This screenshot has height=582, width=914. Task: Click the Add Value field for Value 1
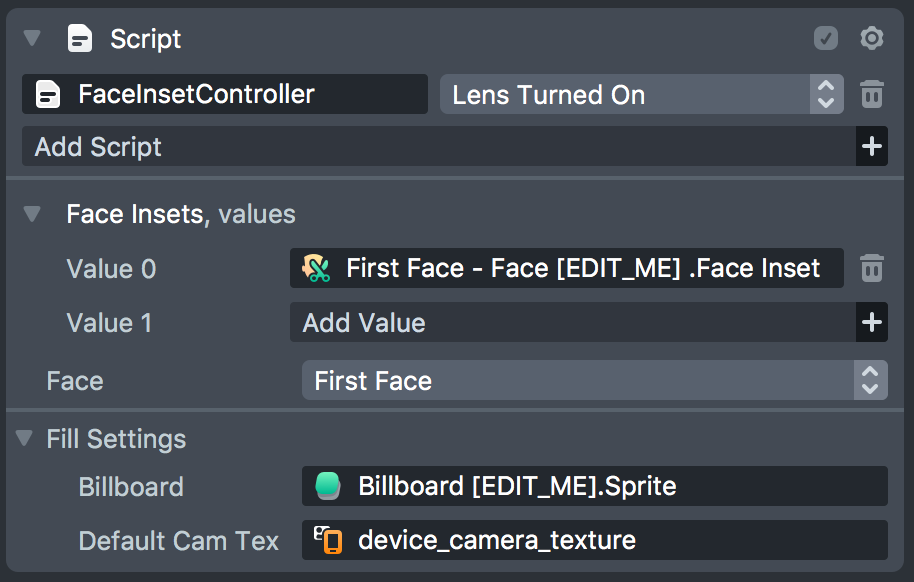point(572,322)
